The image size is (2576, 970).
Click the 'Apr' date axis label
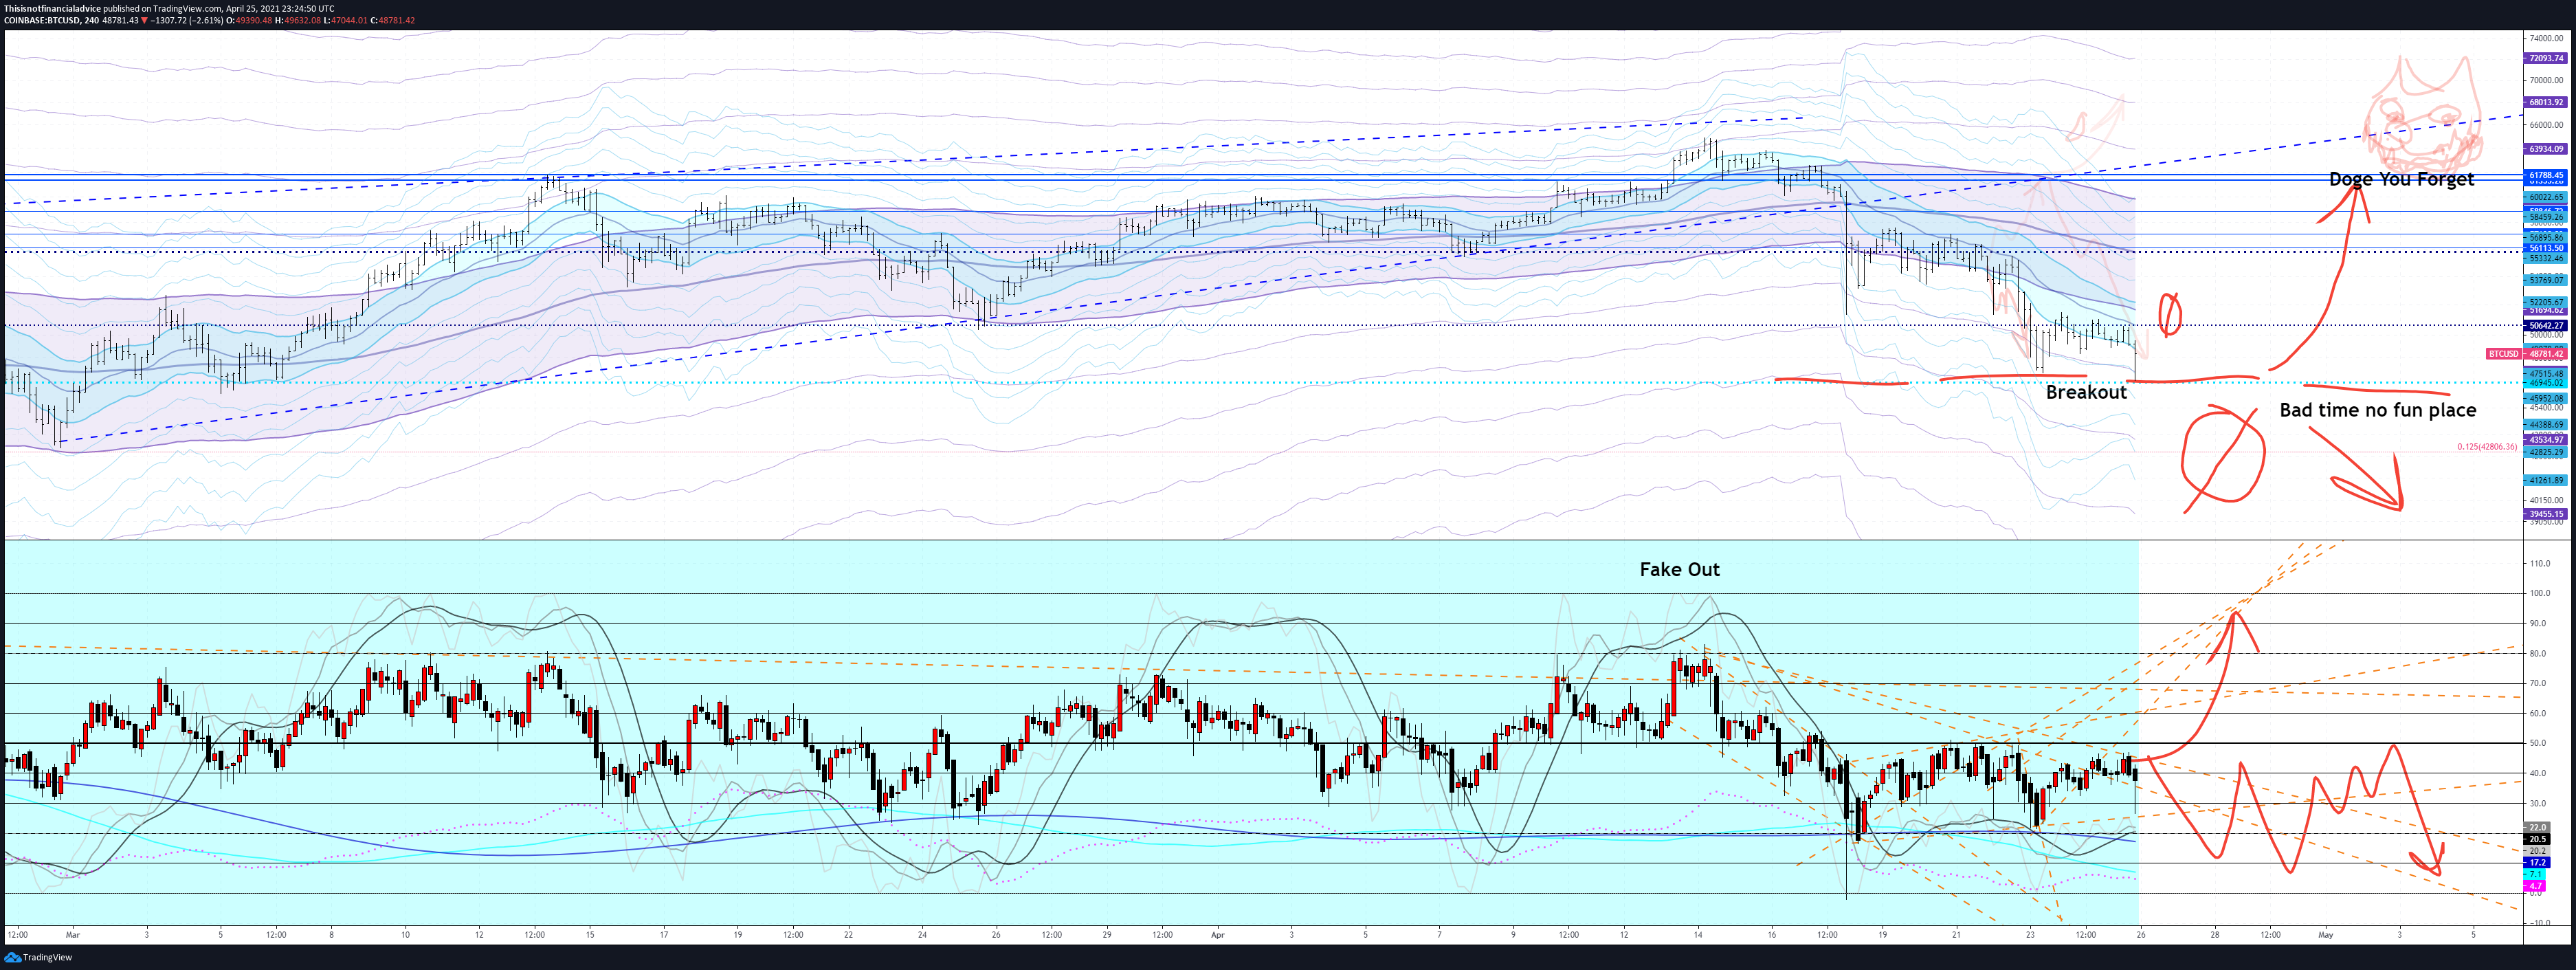click(x=1217, y=935)
